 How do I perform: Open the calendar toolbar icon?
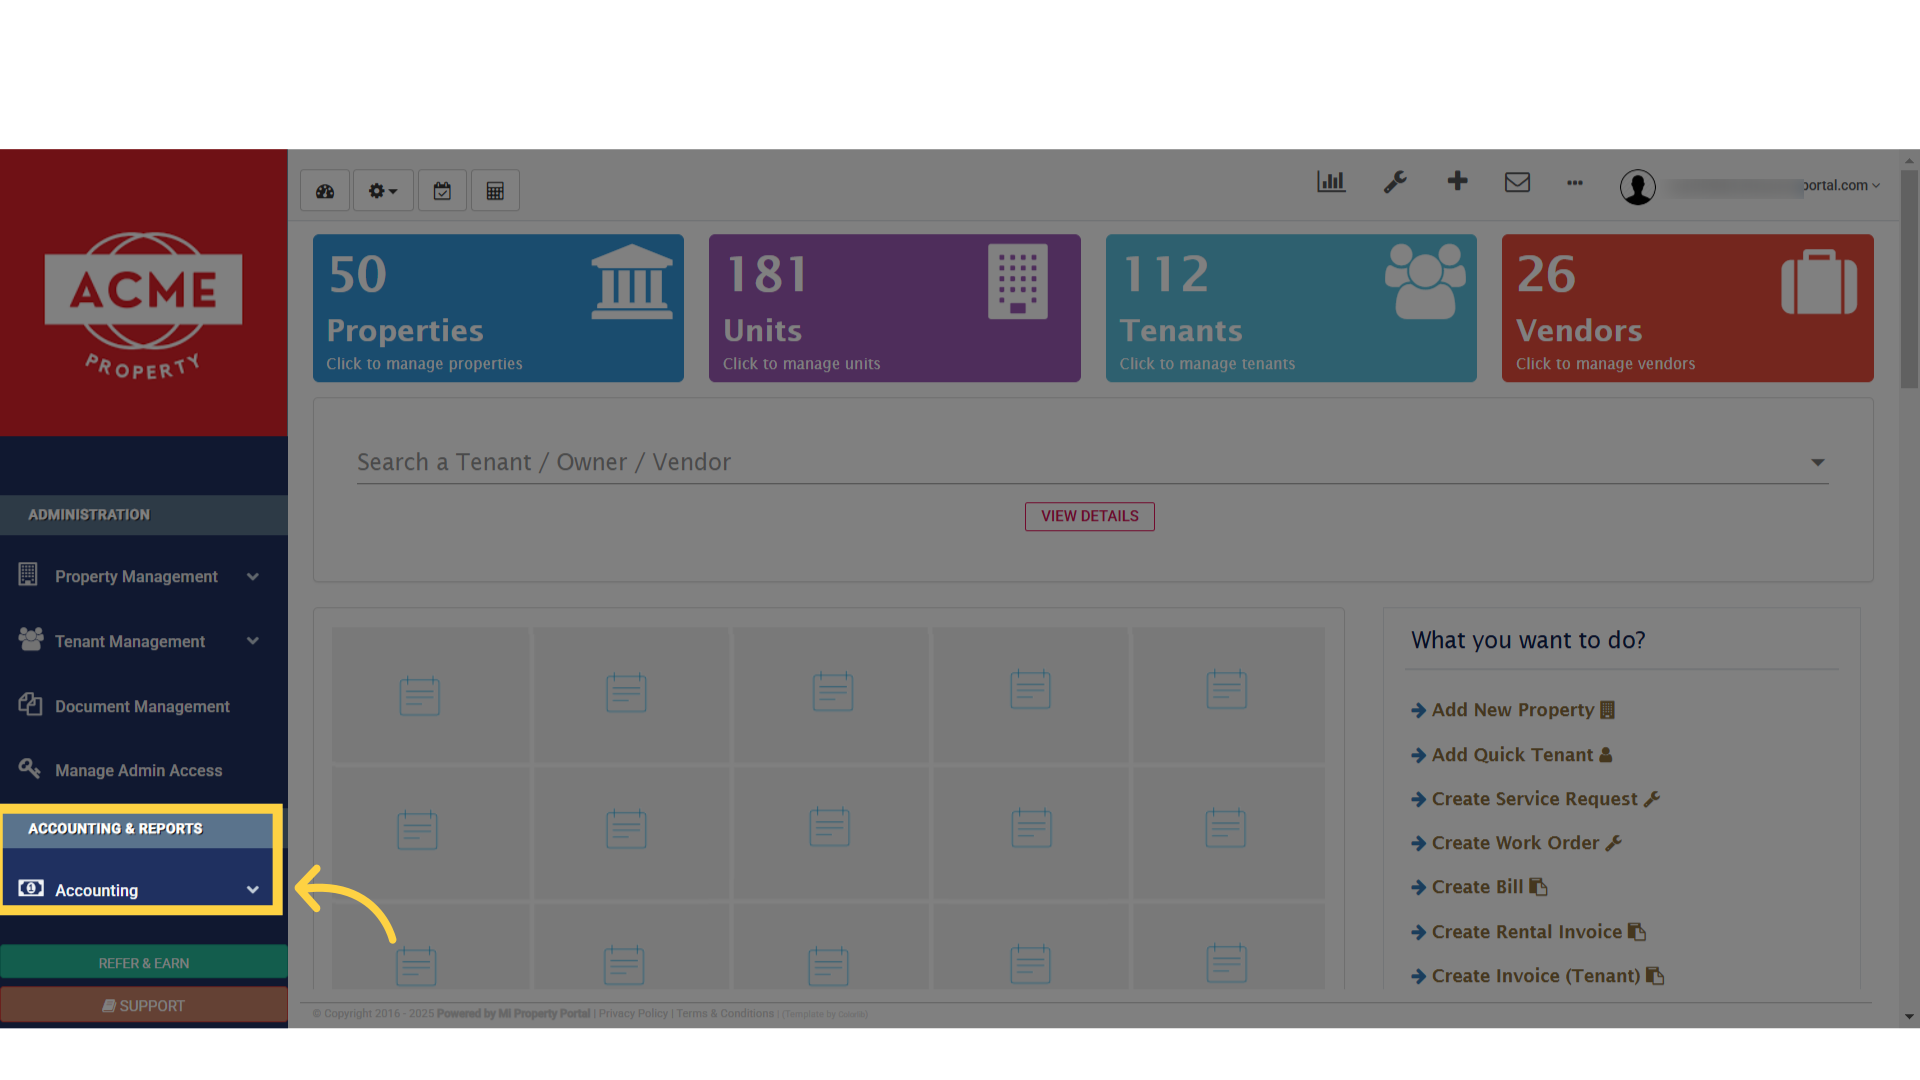442,191
